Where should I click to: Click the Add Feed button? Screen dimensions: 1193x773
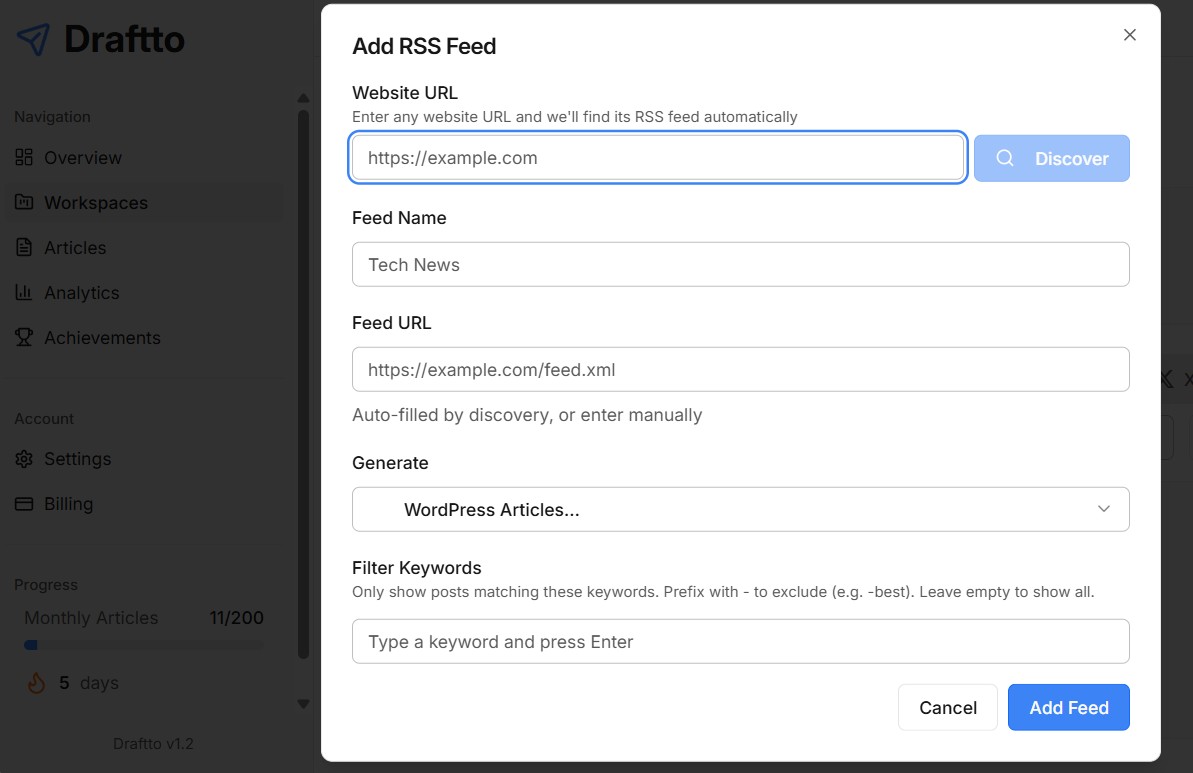[x=1068, y=708]
